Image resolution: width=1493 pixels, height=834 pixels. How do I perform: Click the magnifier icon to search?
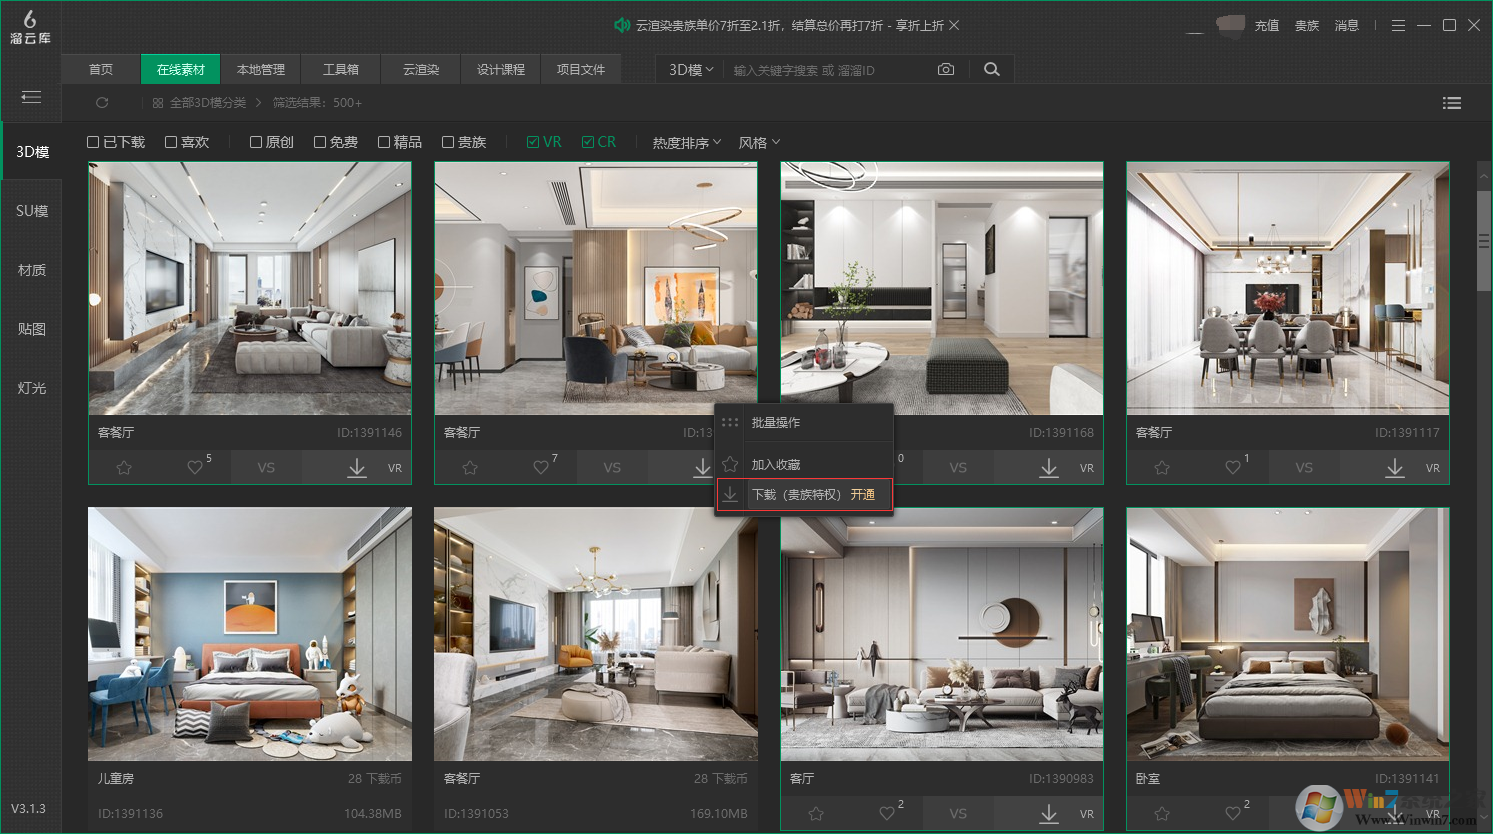(x=991, y=69)
